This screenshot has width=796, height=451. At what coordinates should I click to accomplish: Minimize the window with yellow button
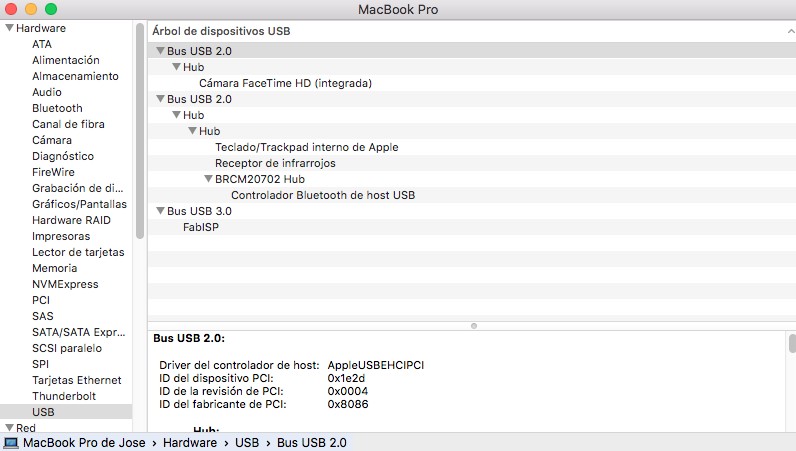click(x=30, y=9)
